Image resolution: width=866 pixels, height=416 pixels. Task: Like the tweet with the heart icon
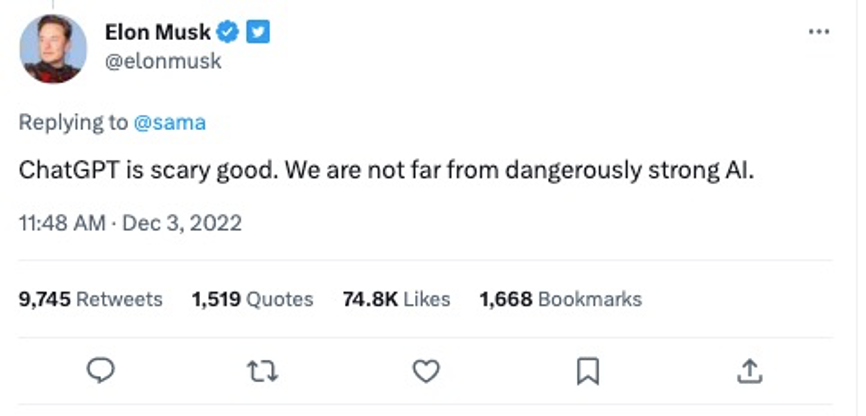tap(426, 371)
